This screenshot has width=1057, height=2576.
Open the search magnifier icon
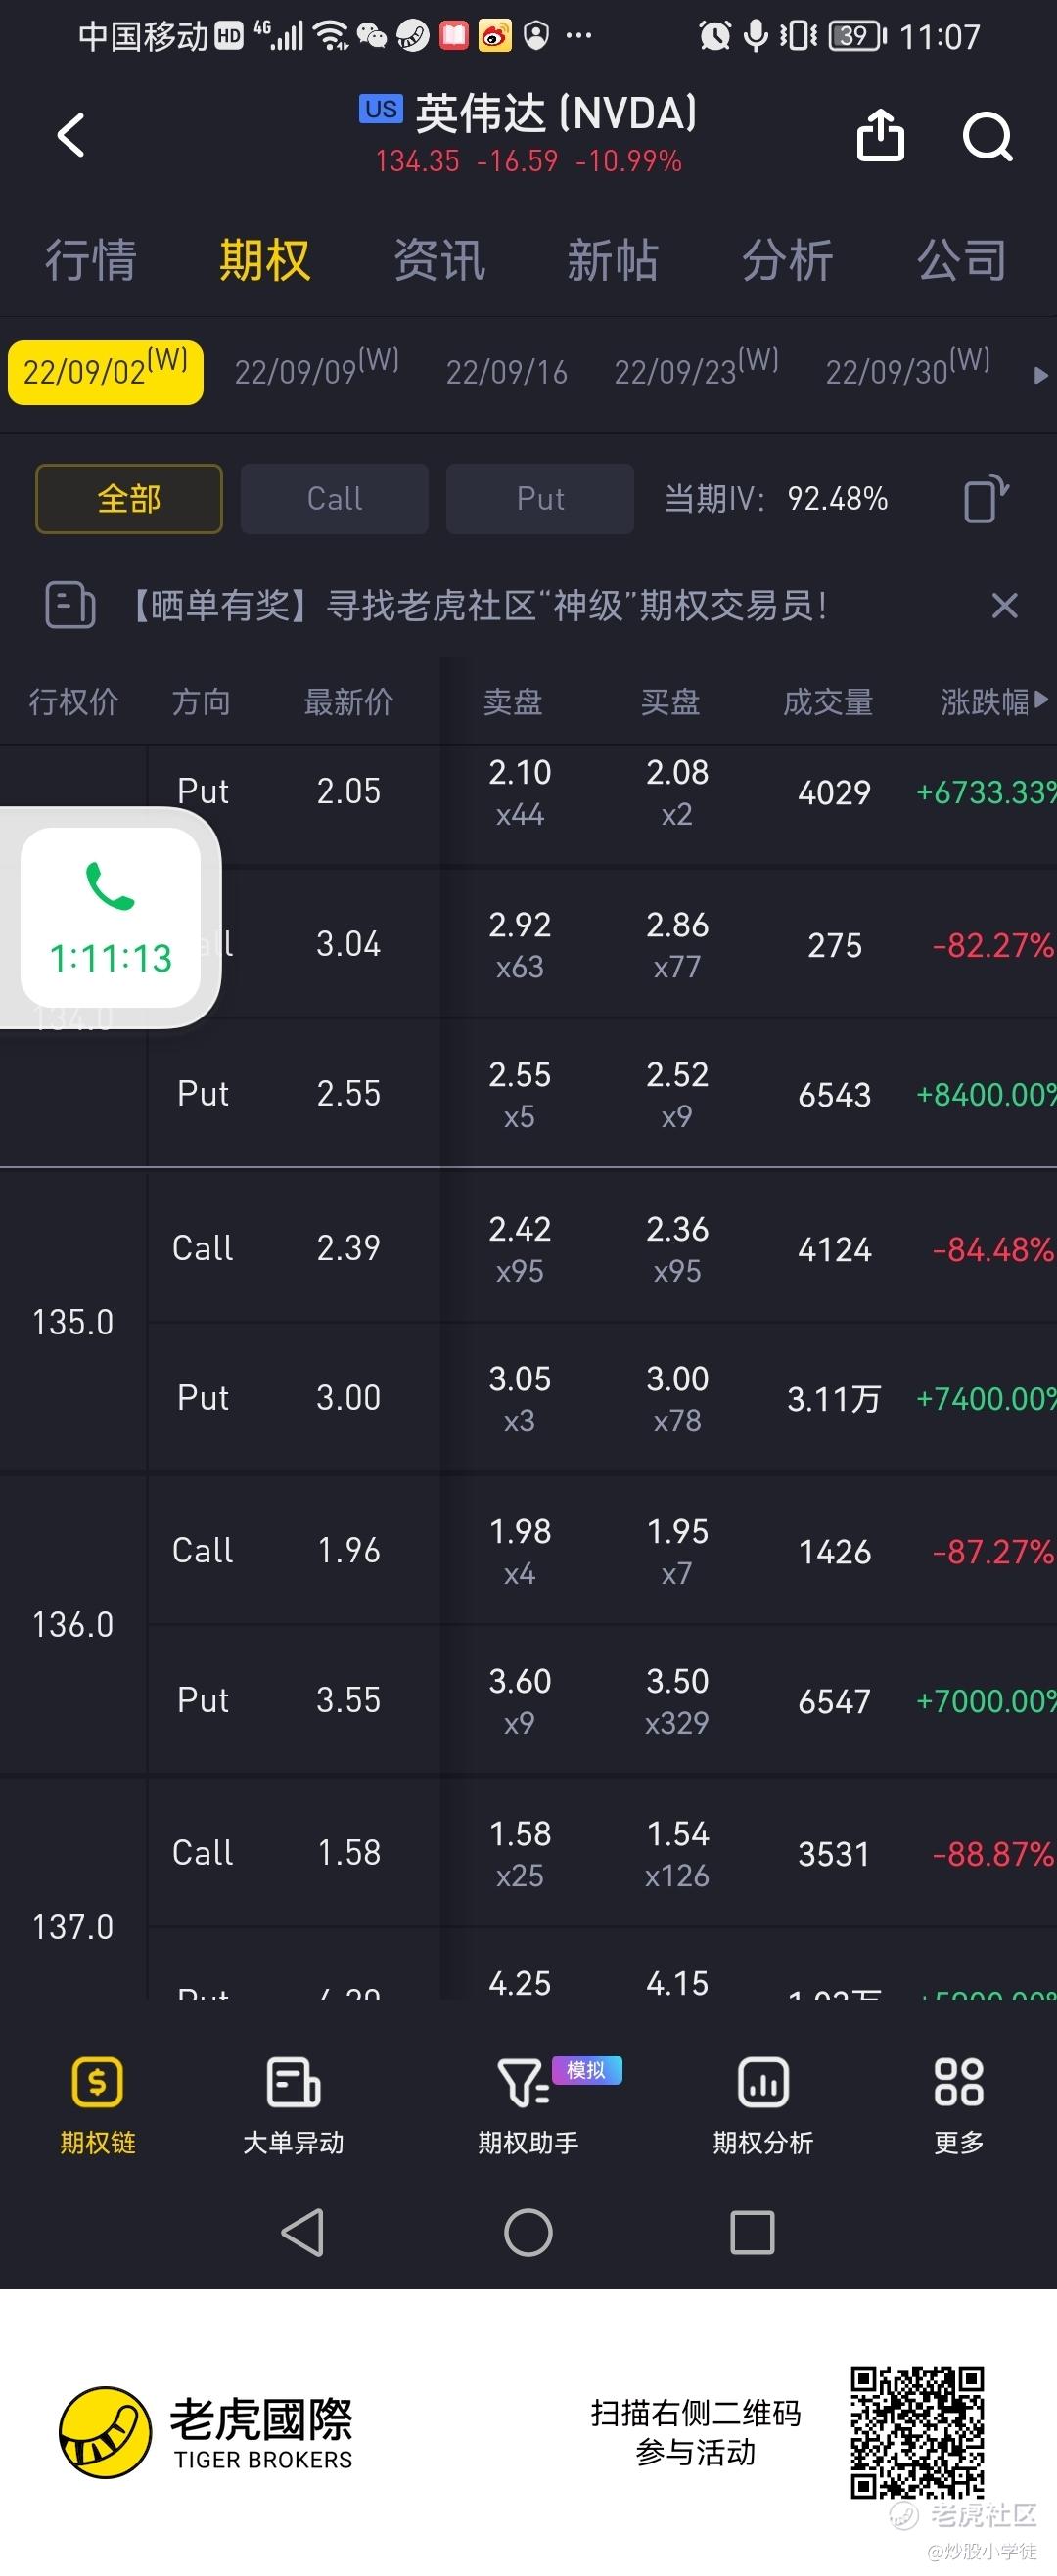pos(988,136)
